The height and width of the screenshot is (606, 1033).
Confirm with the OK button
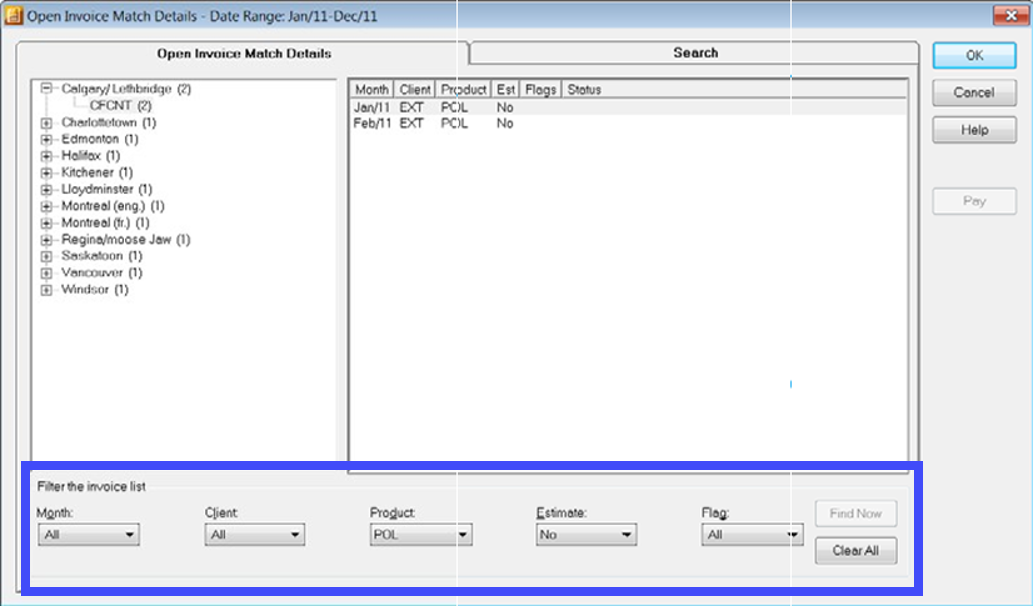coord(974,56)
